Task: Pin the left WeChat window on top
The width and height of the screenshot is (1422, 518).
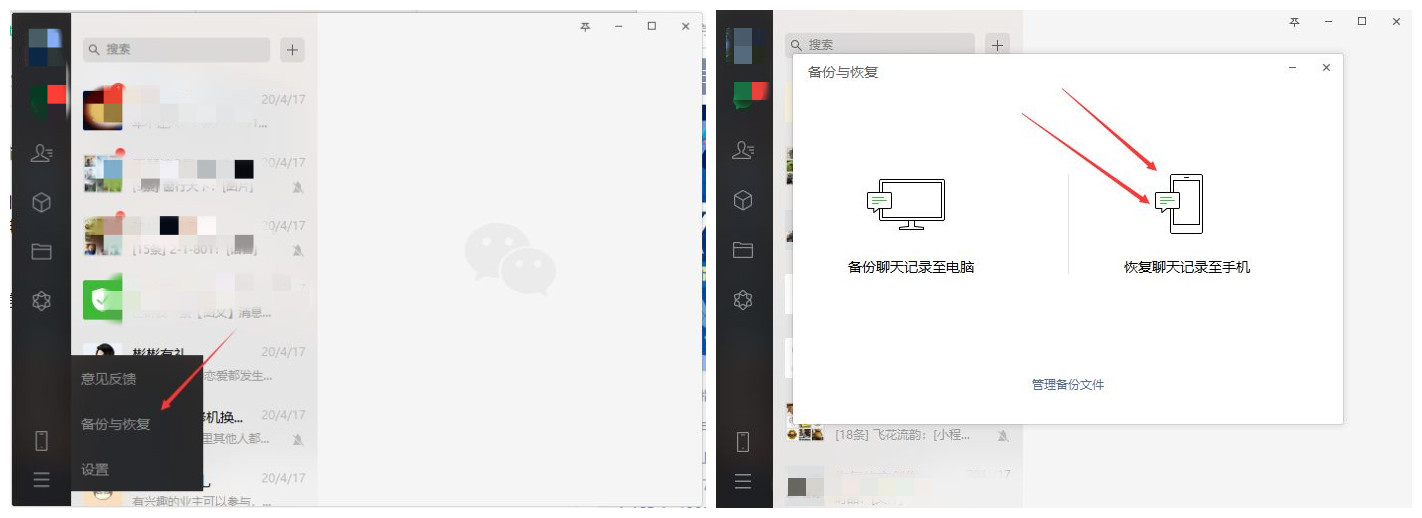Action: click(585, 27)
